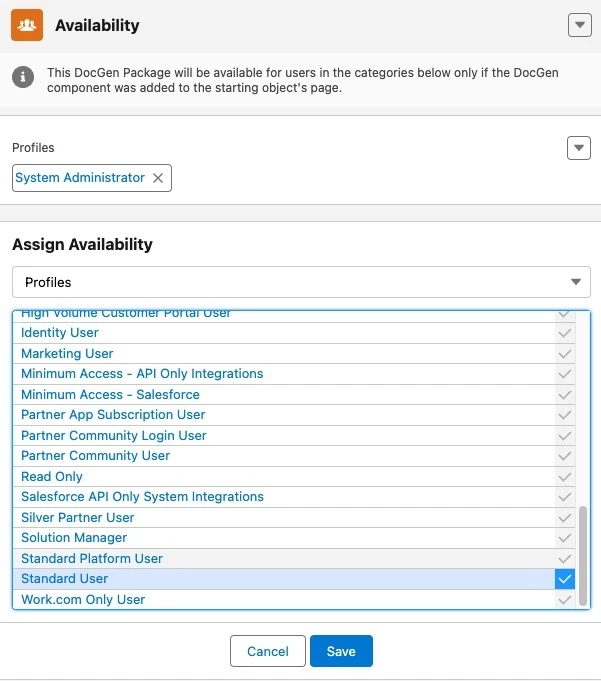Click checkmark icon for Silver Partner User
This screenshot has width=601, height=681.
coord(565,518)
